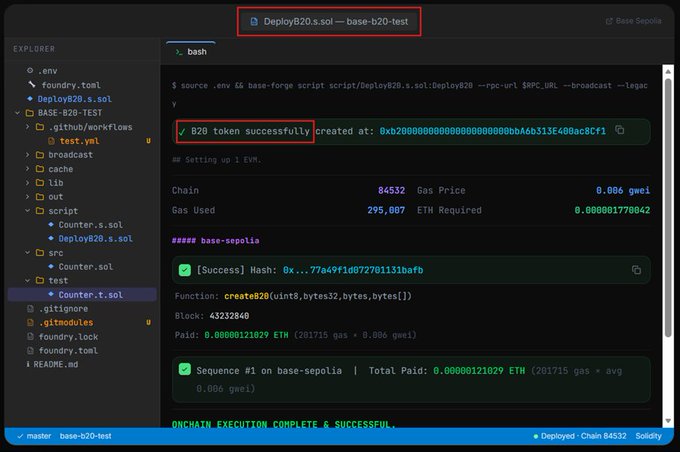Open DeployB20.s.sol under script folder
The height and width of the screenshot is (452, 680).
coord(95,239)
